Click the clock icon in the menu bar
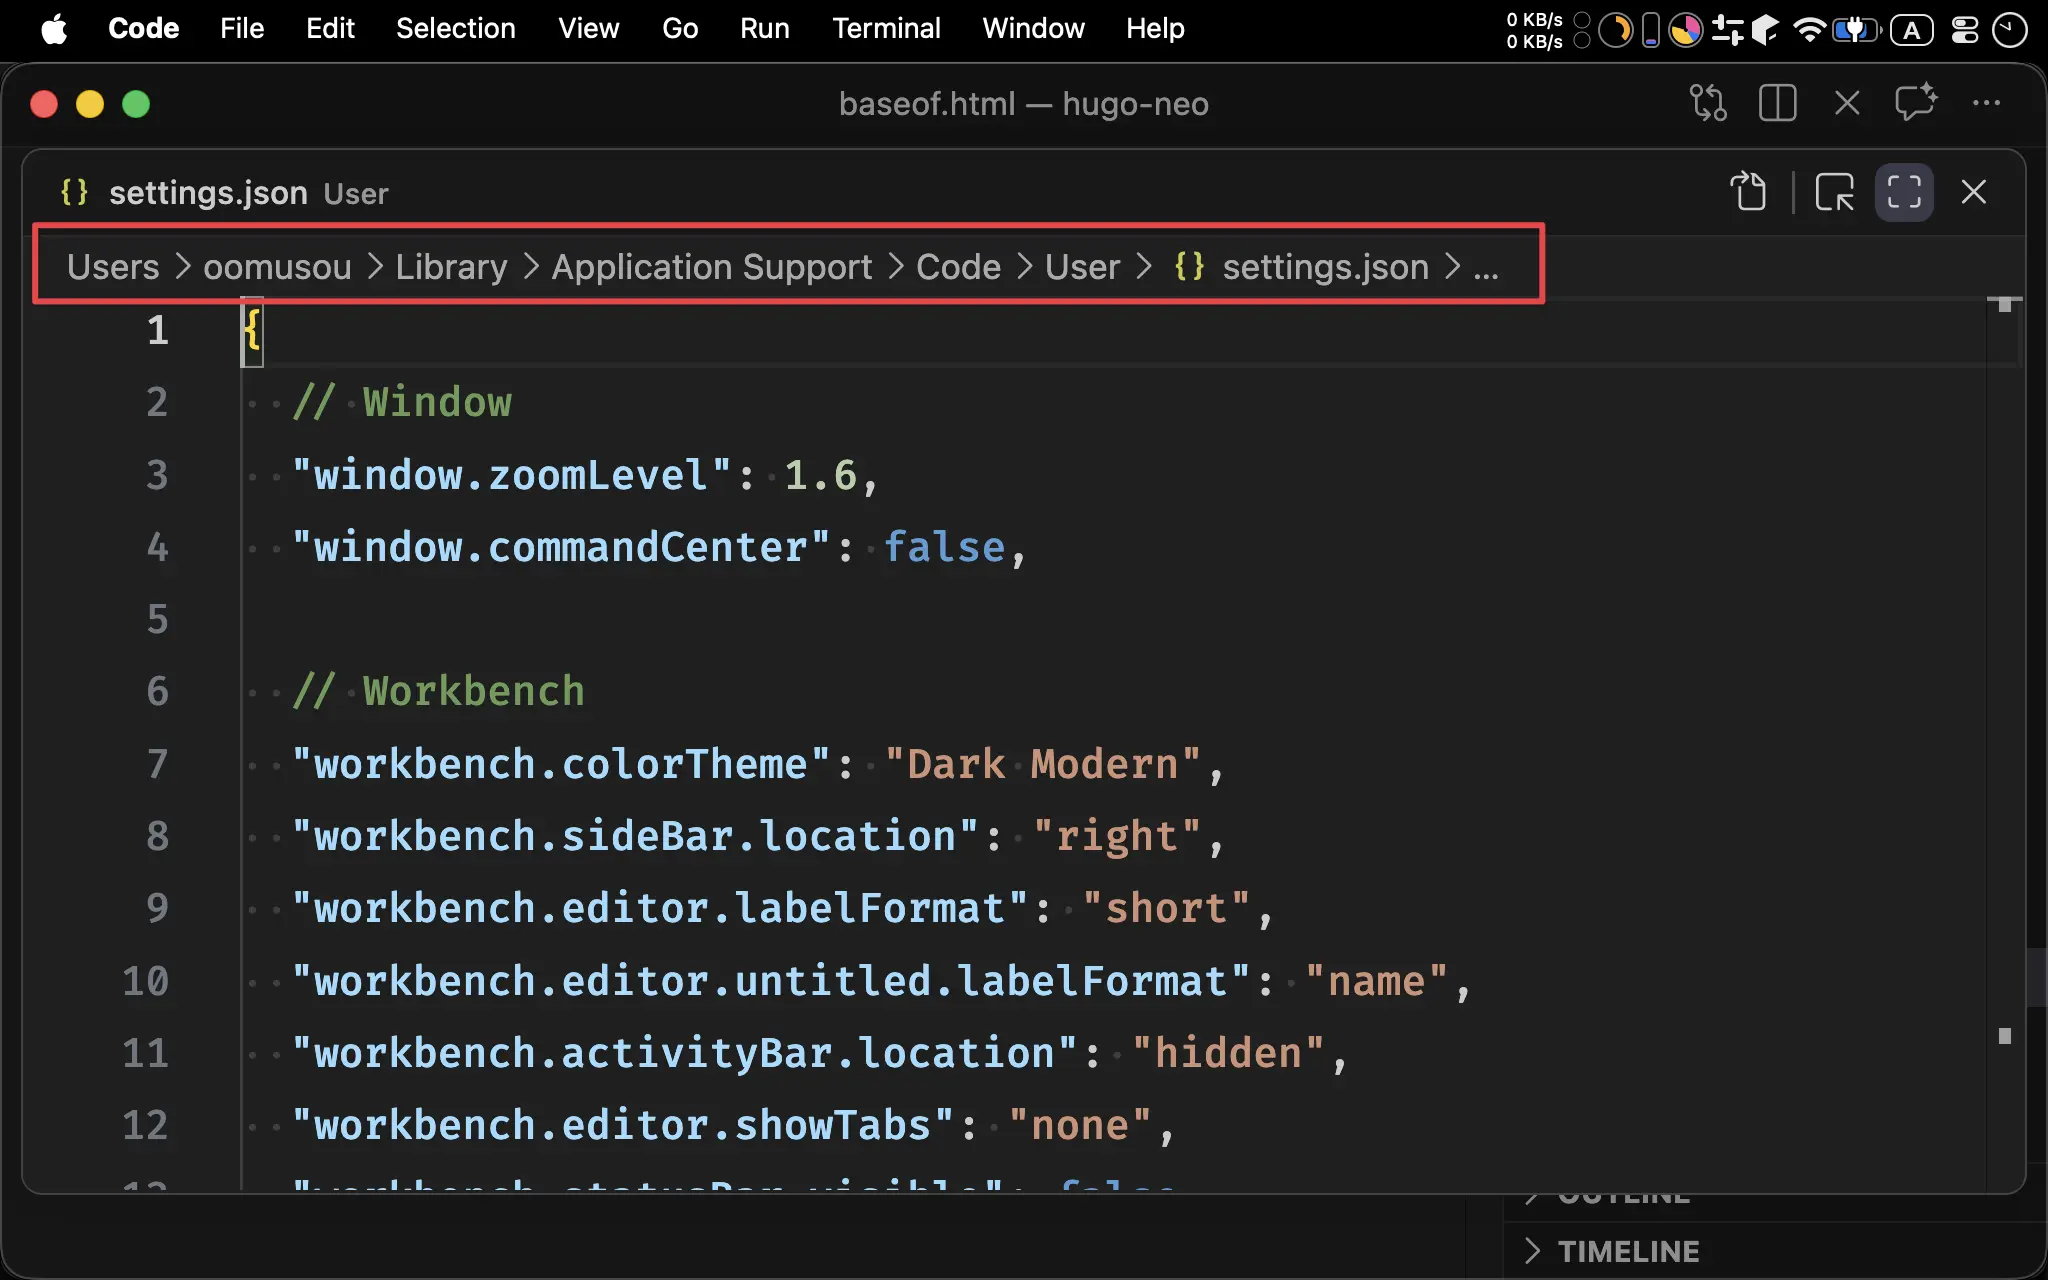The image size is (2048, 1280). click(x=2009, y=30)
